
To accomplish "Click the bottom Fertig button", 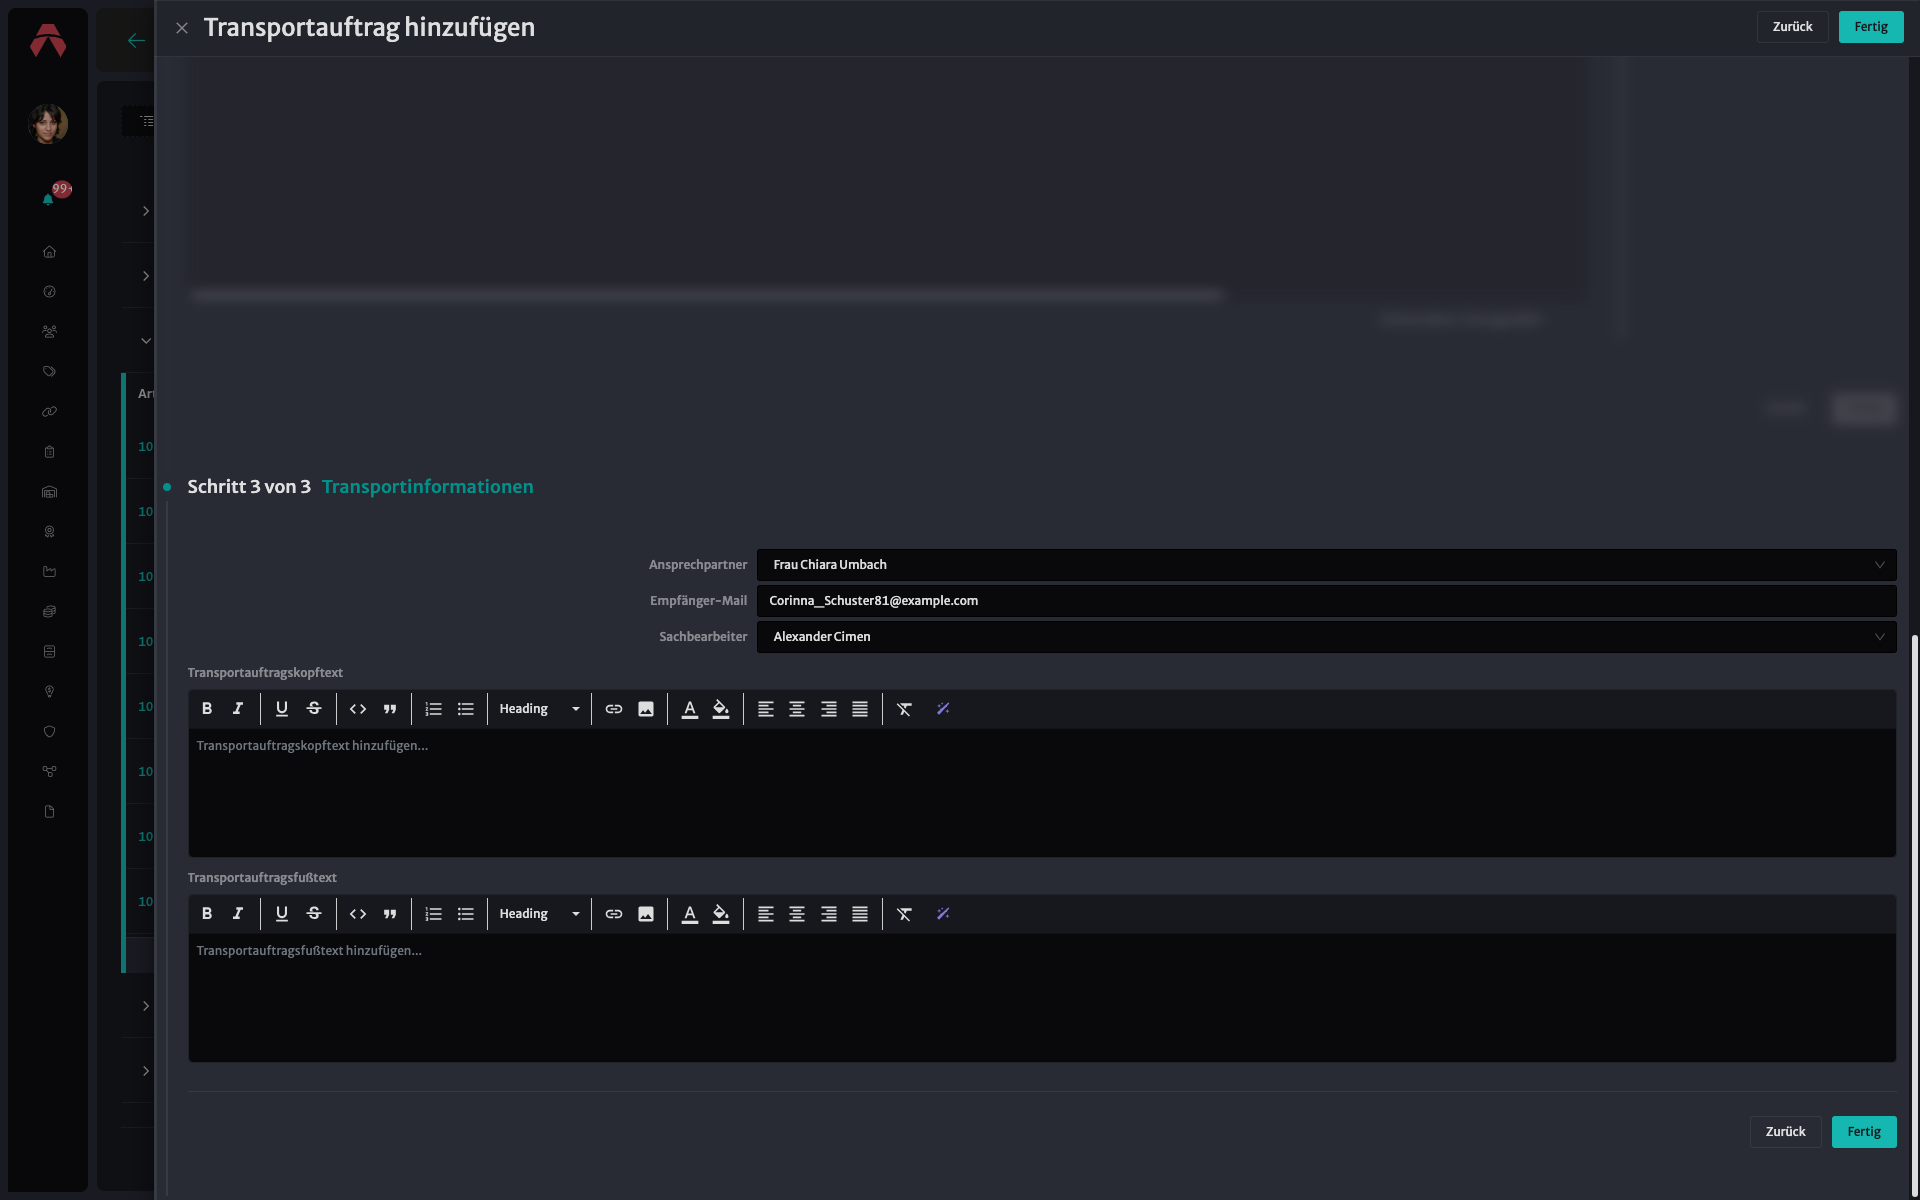I will pos(1864,1132).
